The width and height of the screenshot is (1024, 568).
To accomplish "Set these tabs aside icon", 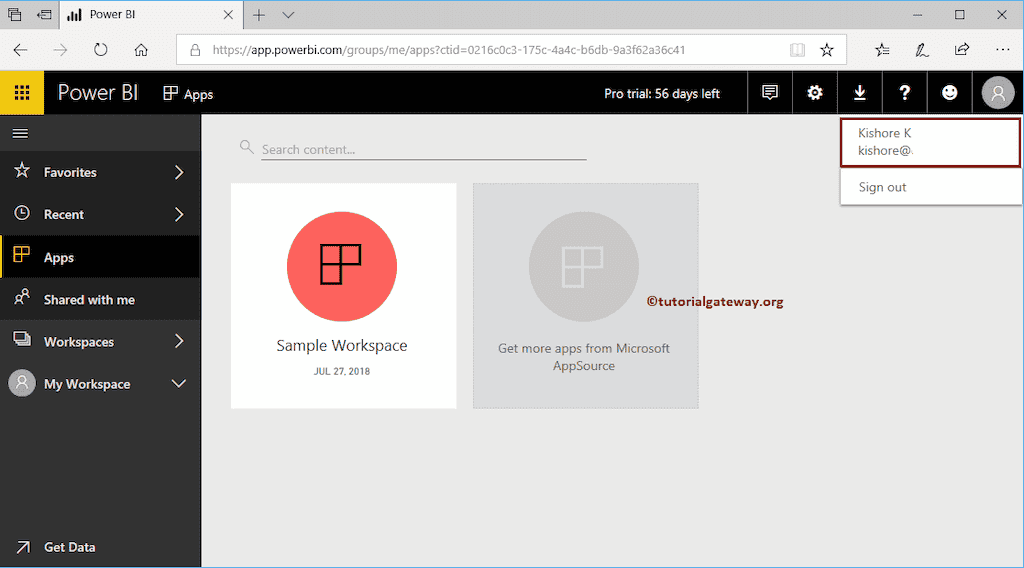I will click(44, 14).
